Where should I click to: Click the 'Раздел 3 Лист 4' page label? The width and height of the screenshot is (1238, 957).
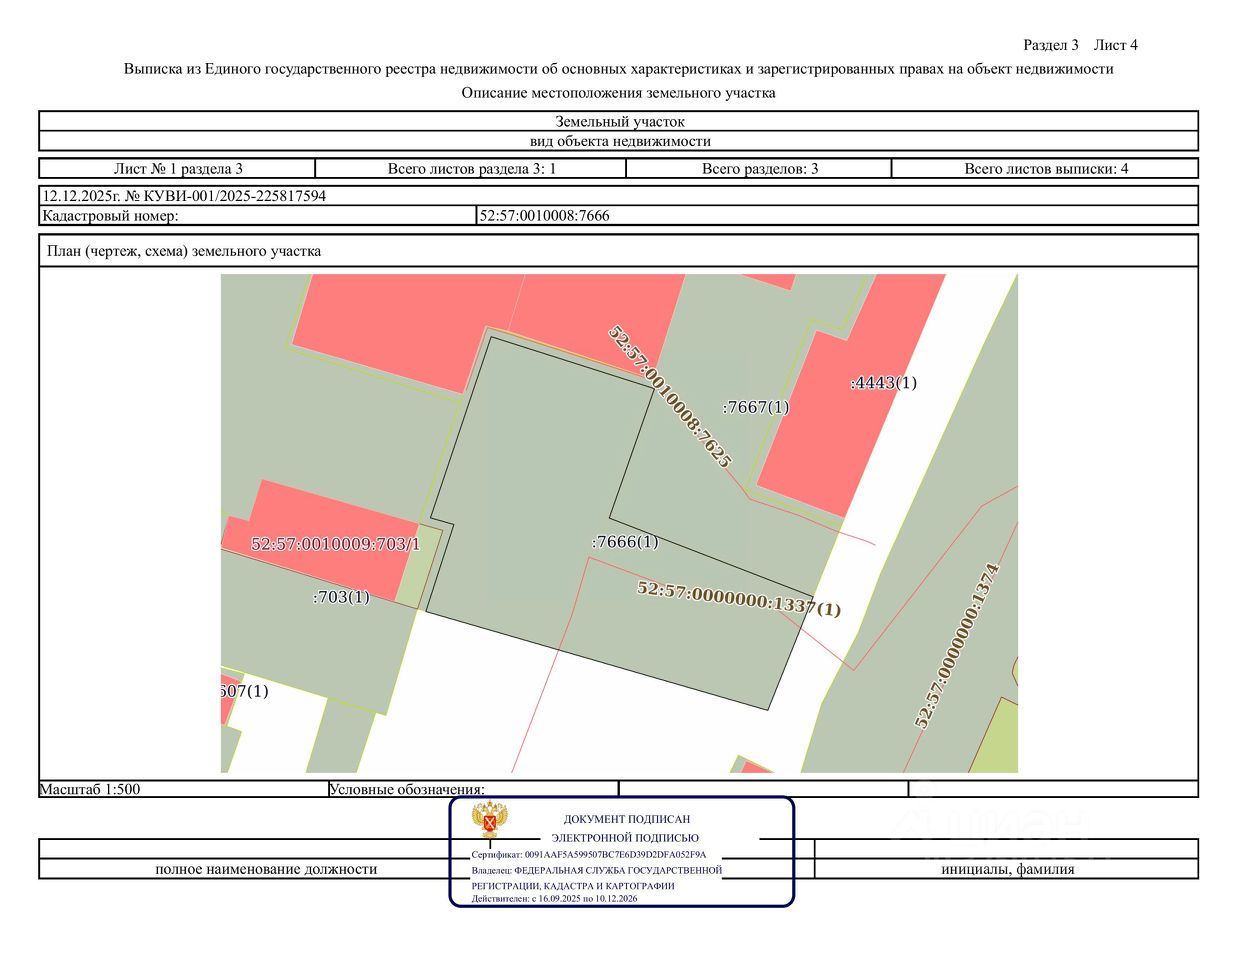[x=1080, y=45]
